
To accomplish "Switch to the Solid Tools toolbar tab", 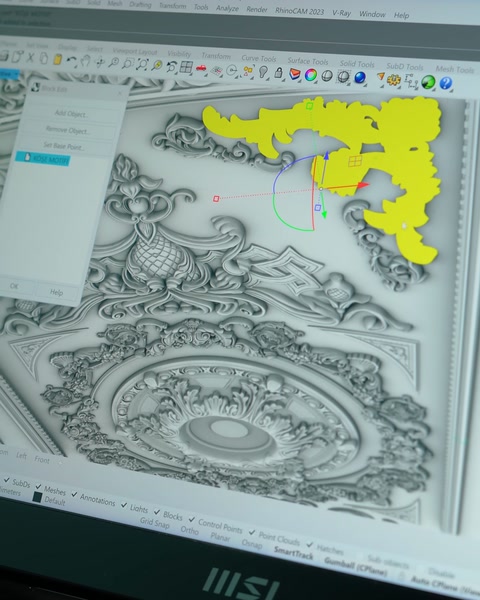I will point(357,64).
